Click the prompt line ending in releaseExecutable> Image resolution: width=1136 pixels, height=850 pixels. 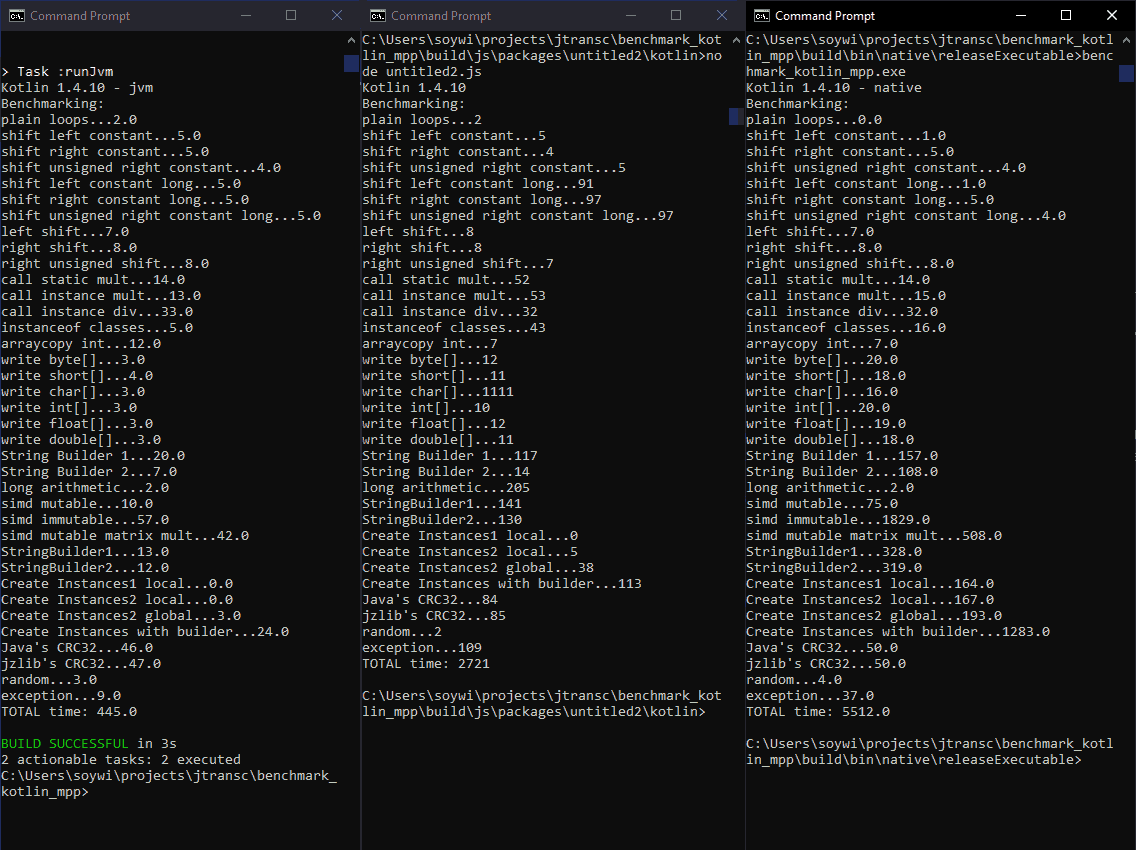coord(914,760)
